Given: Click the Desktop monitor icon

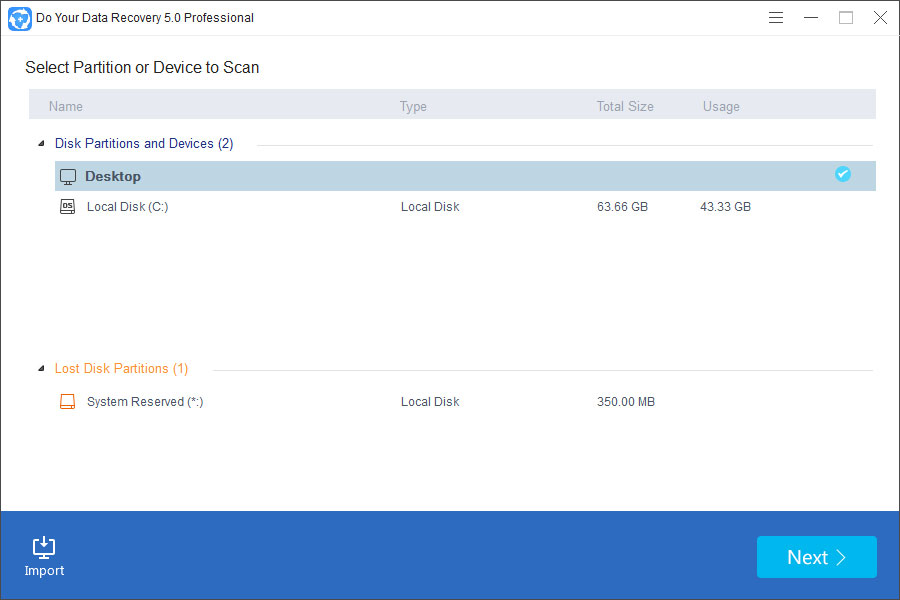Looking at the screenshot, I should click(68, 177).
